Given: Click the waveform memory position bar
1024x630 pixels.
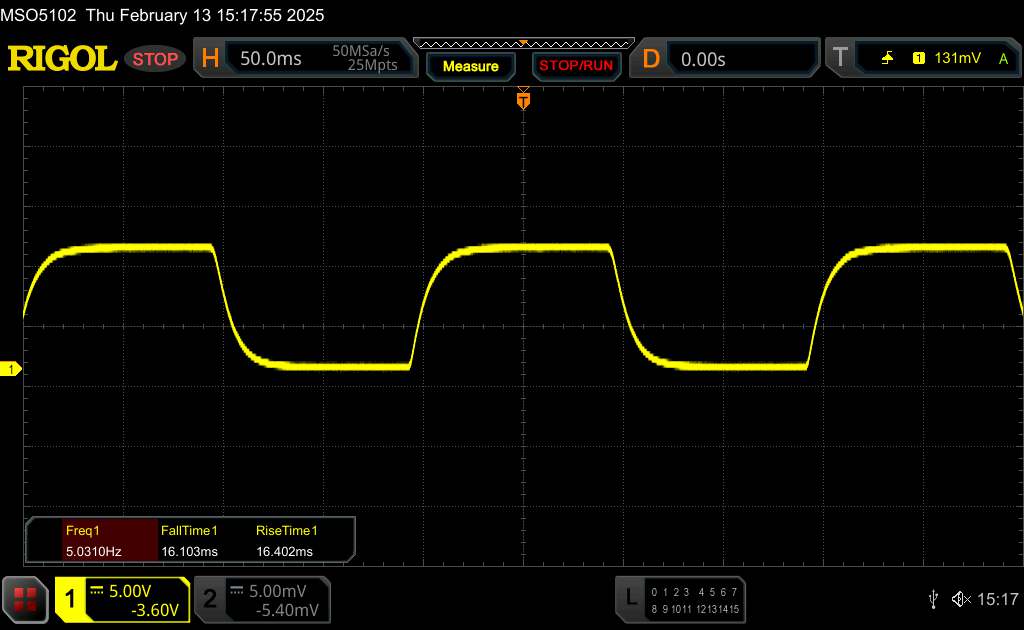Looking at the screenshot, I should coord(524,44).
